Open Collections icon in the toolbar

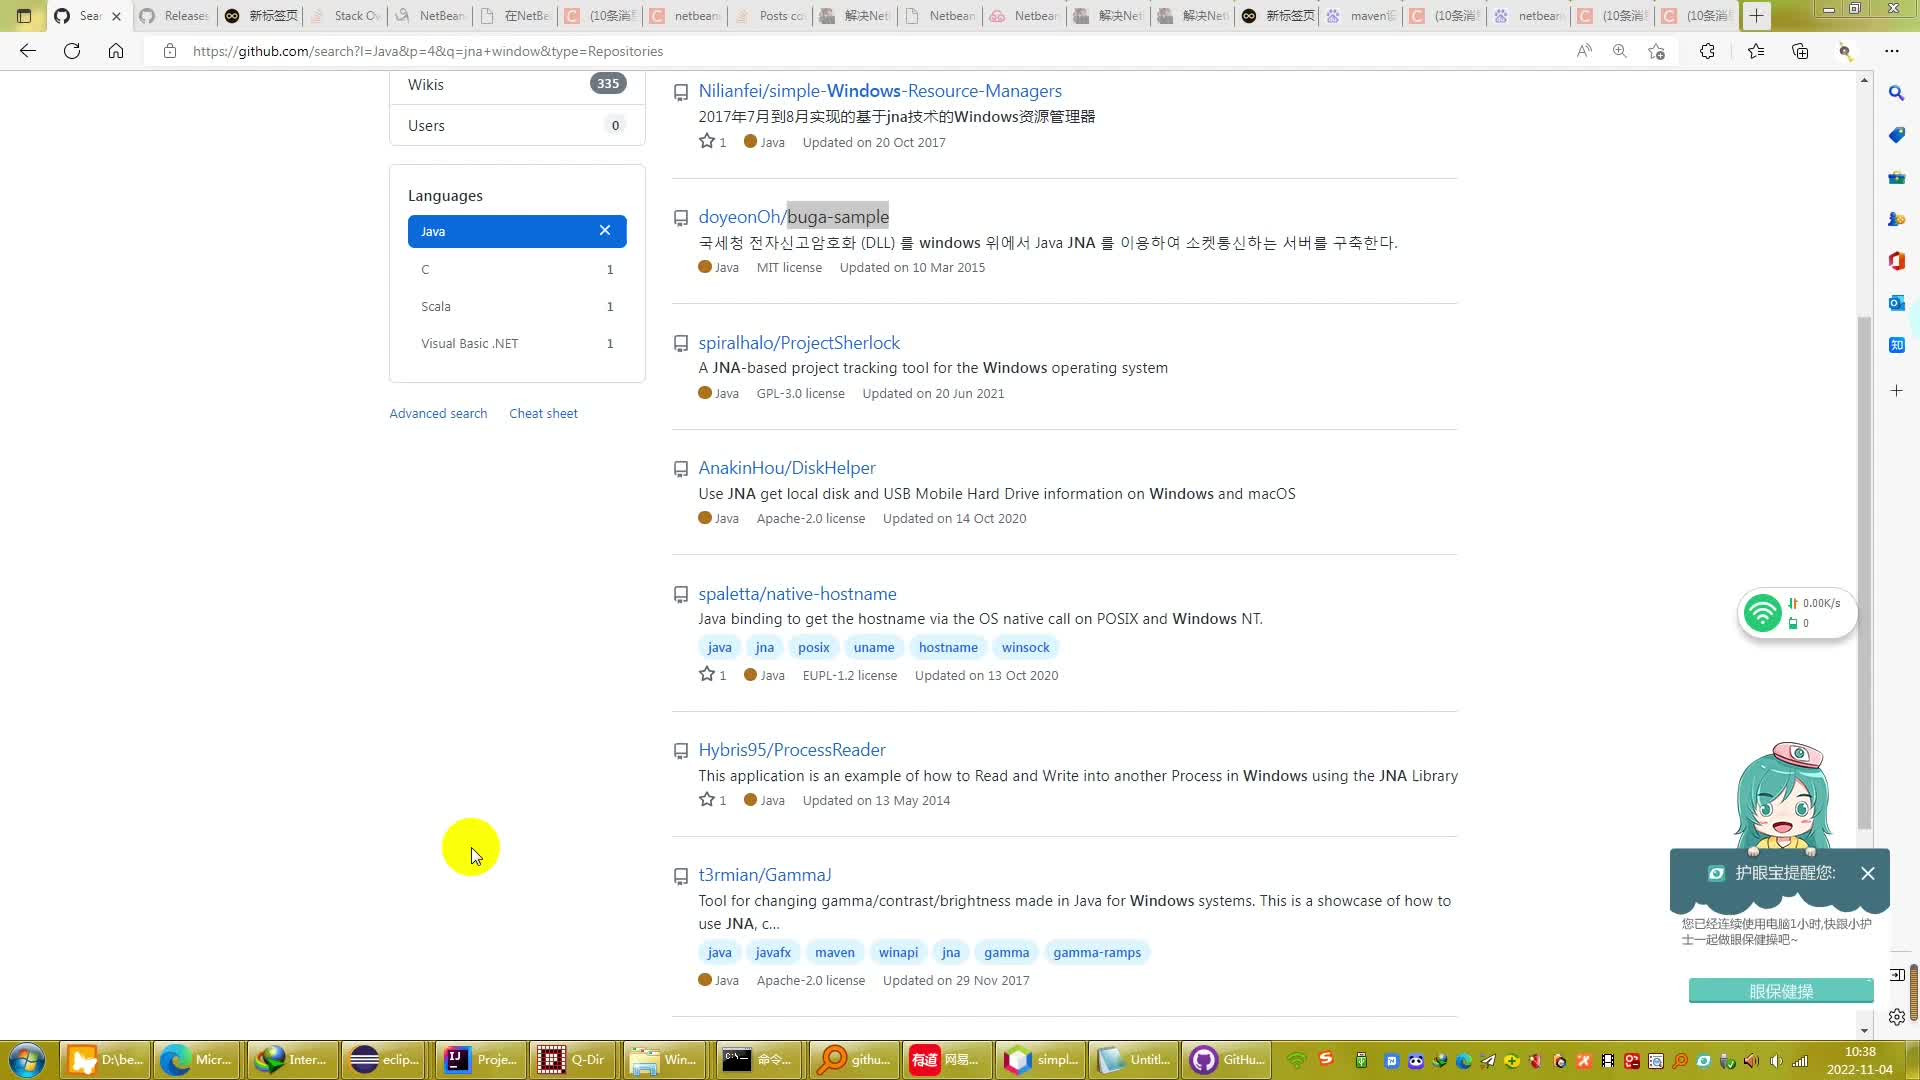pos(1800,51)
